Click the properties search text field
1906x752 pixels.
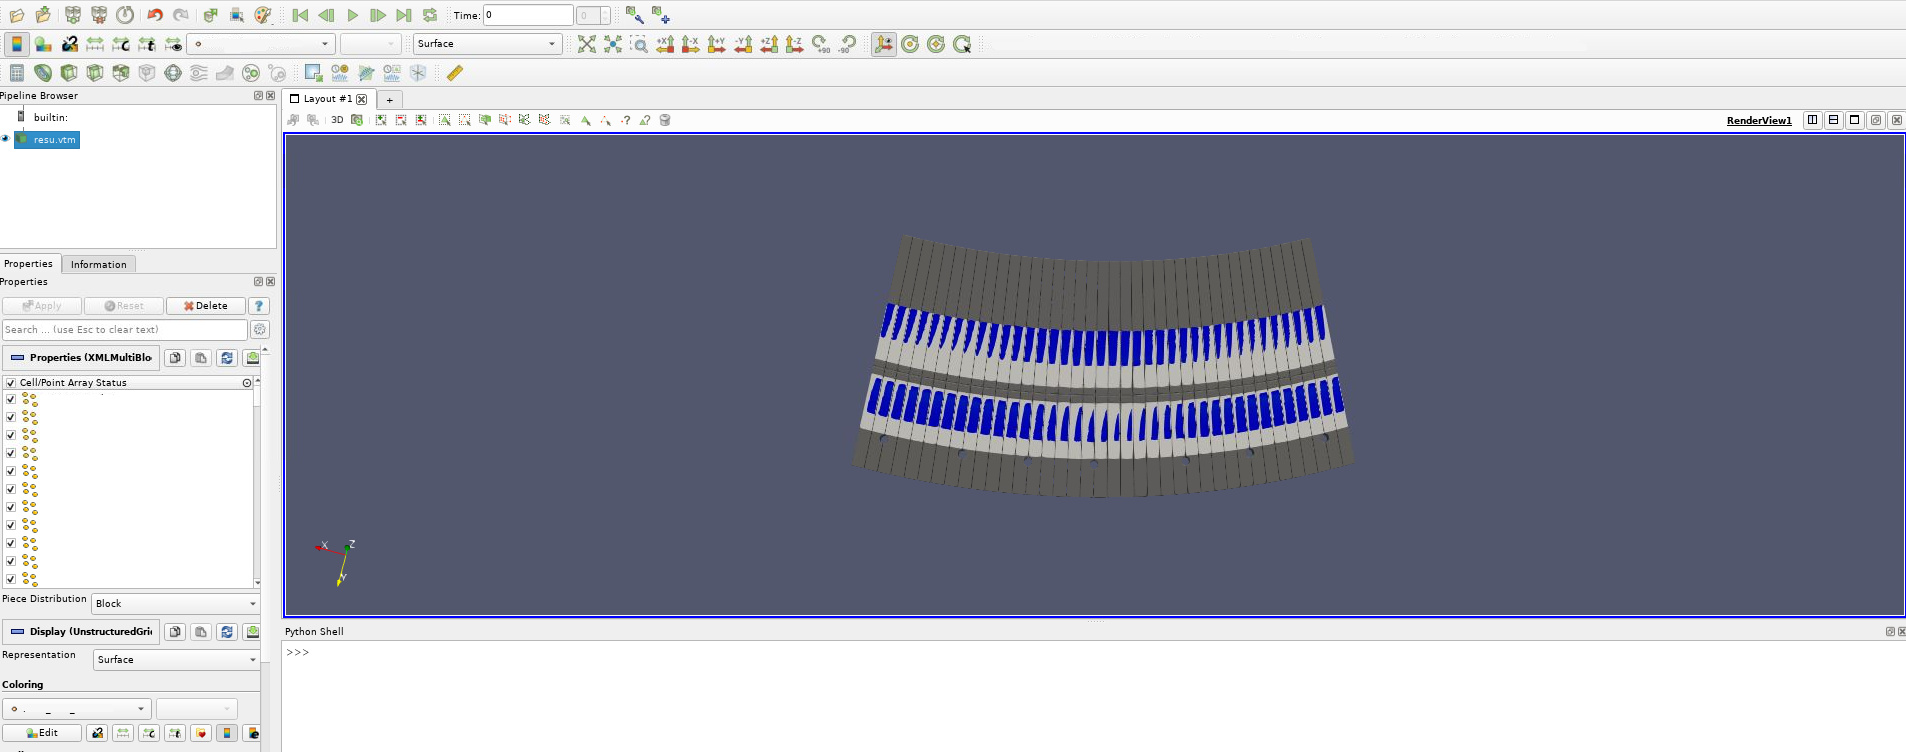[124, 330]
